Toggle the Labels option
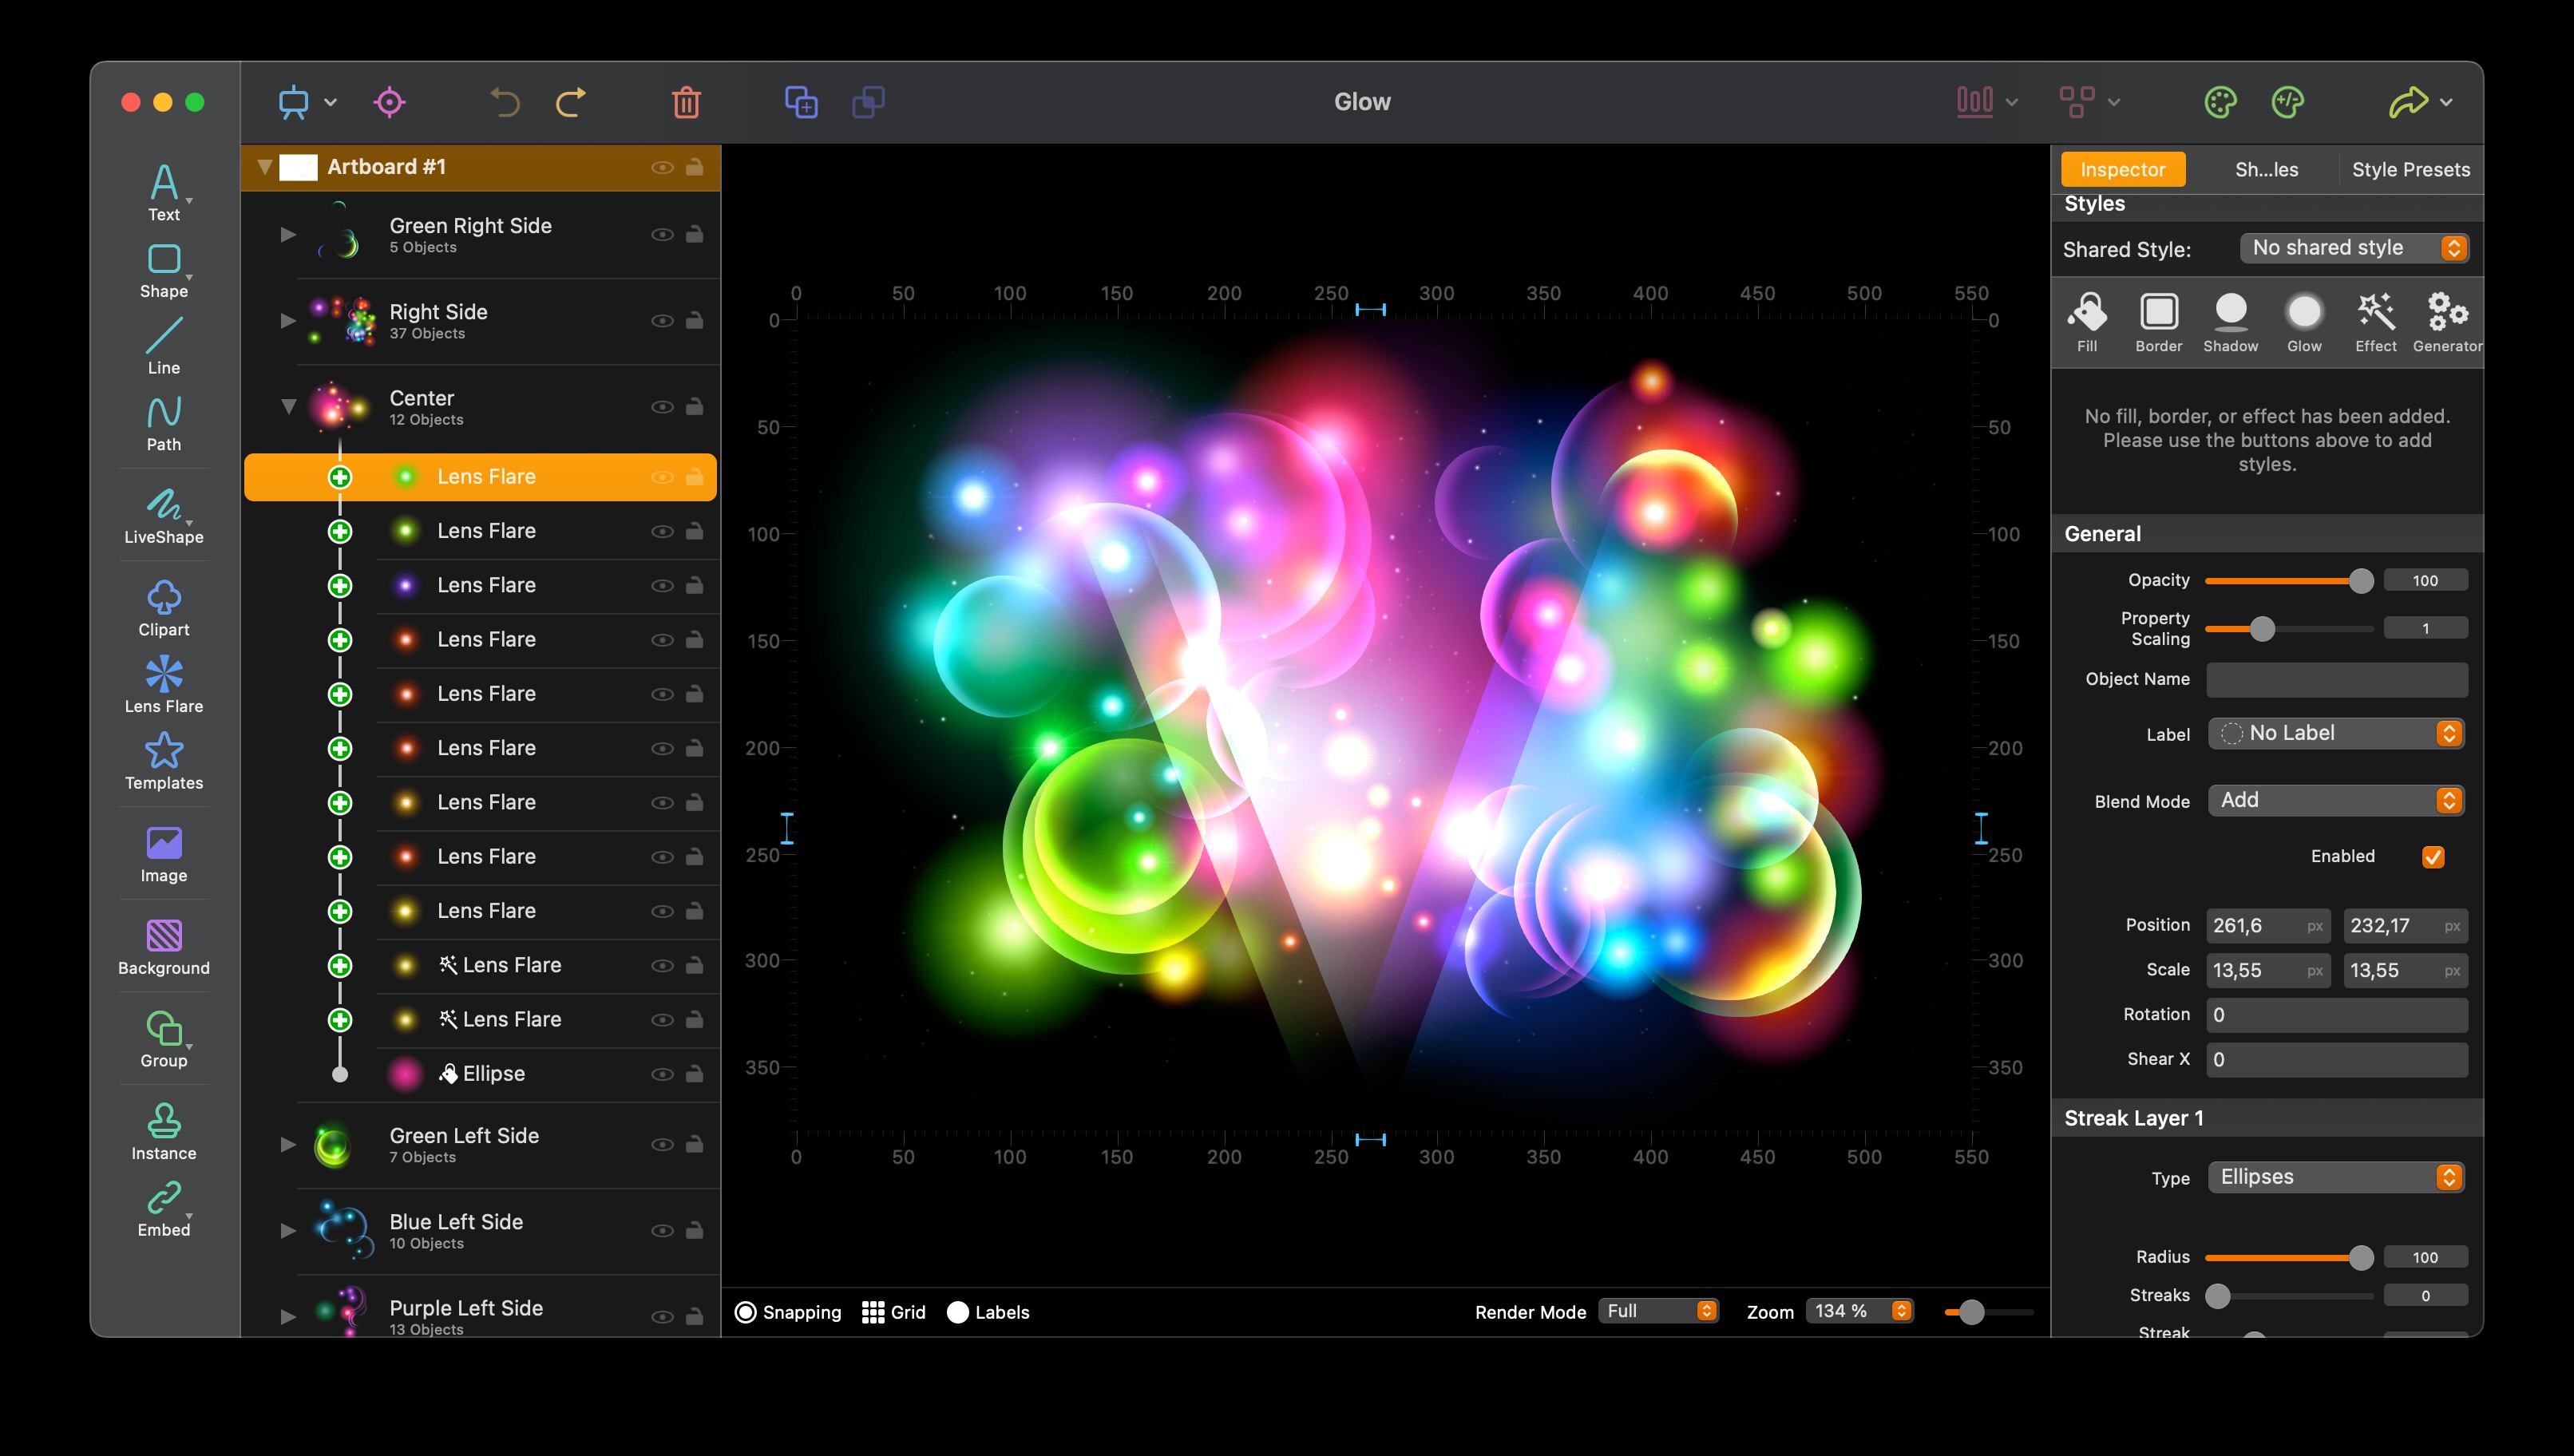 (x=988, y=1312)
